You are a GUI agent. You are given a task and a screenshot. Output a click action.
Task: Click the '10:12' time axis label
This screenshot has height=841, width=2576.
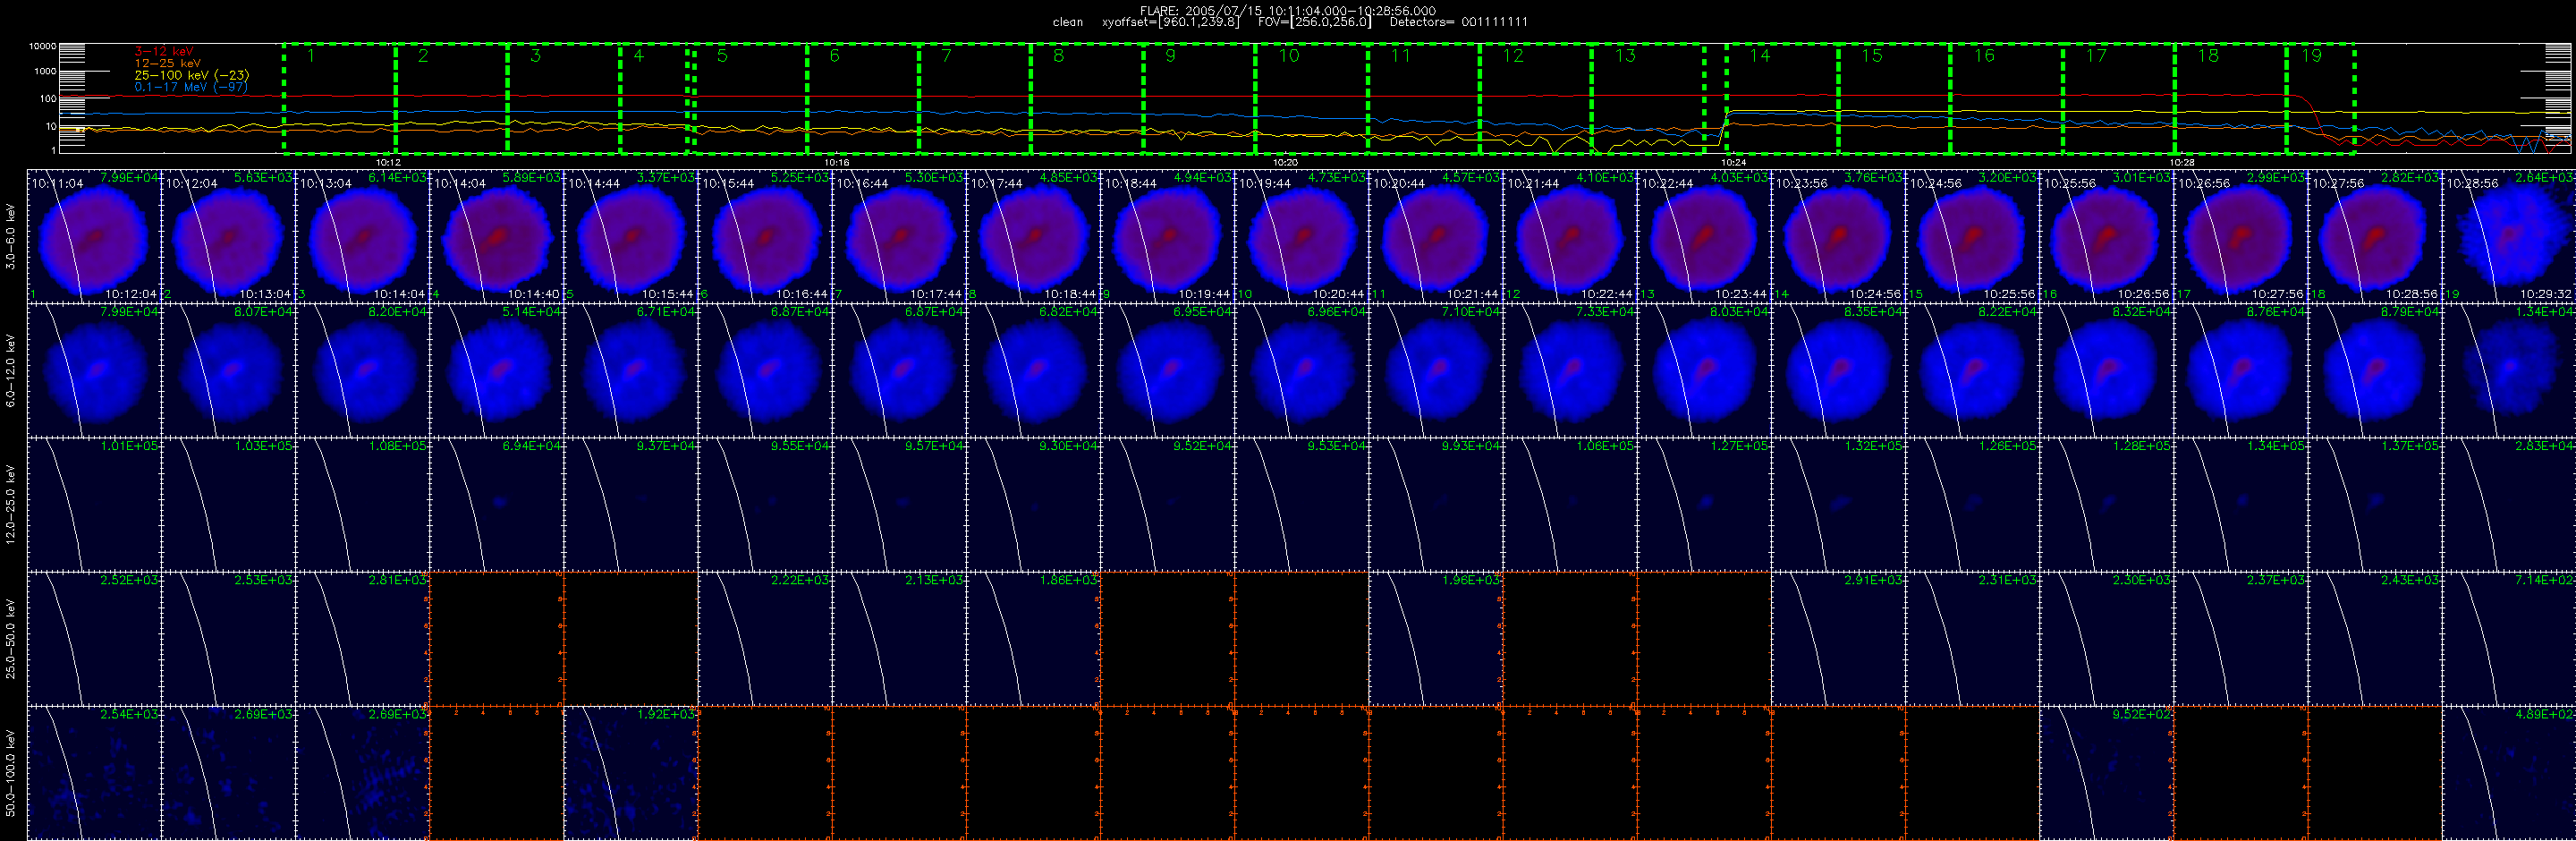coord(388,162)
